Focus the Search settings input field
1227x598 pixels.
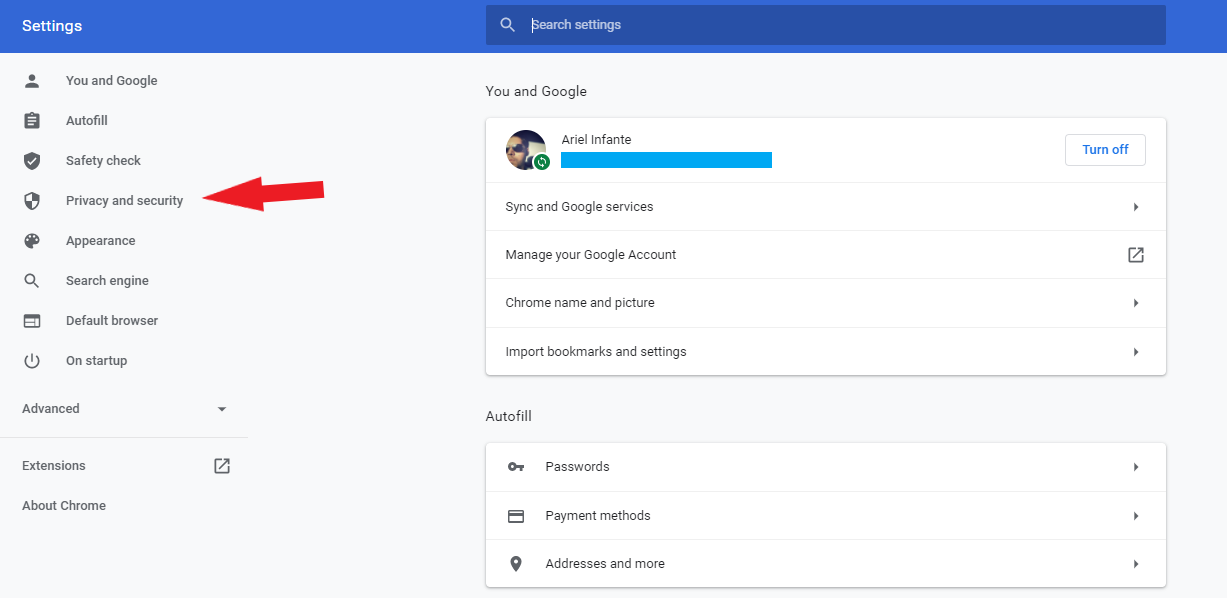pyautogui.click(x=826, y=25)
